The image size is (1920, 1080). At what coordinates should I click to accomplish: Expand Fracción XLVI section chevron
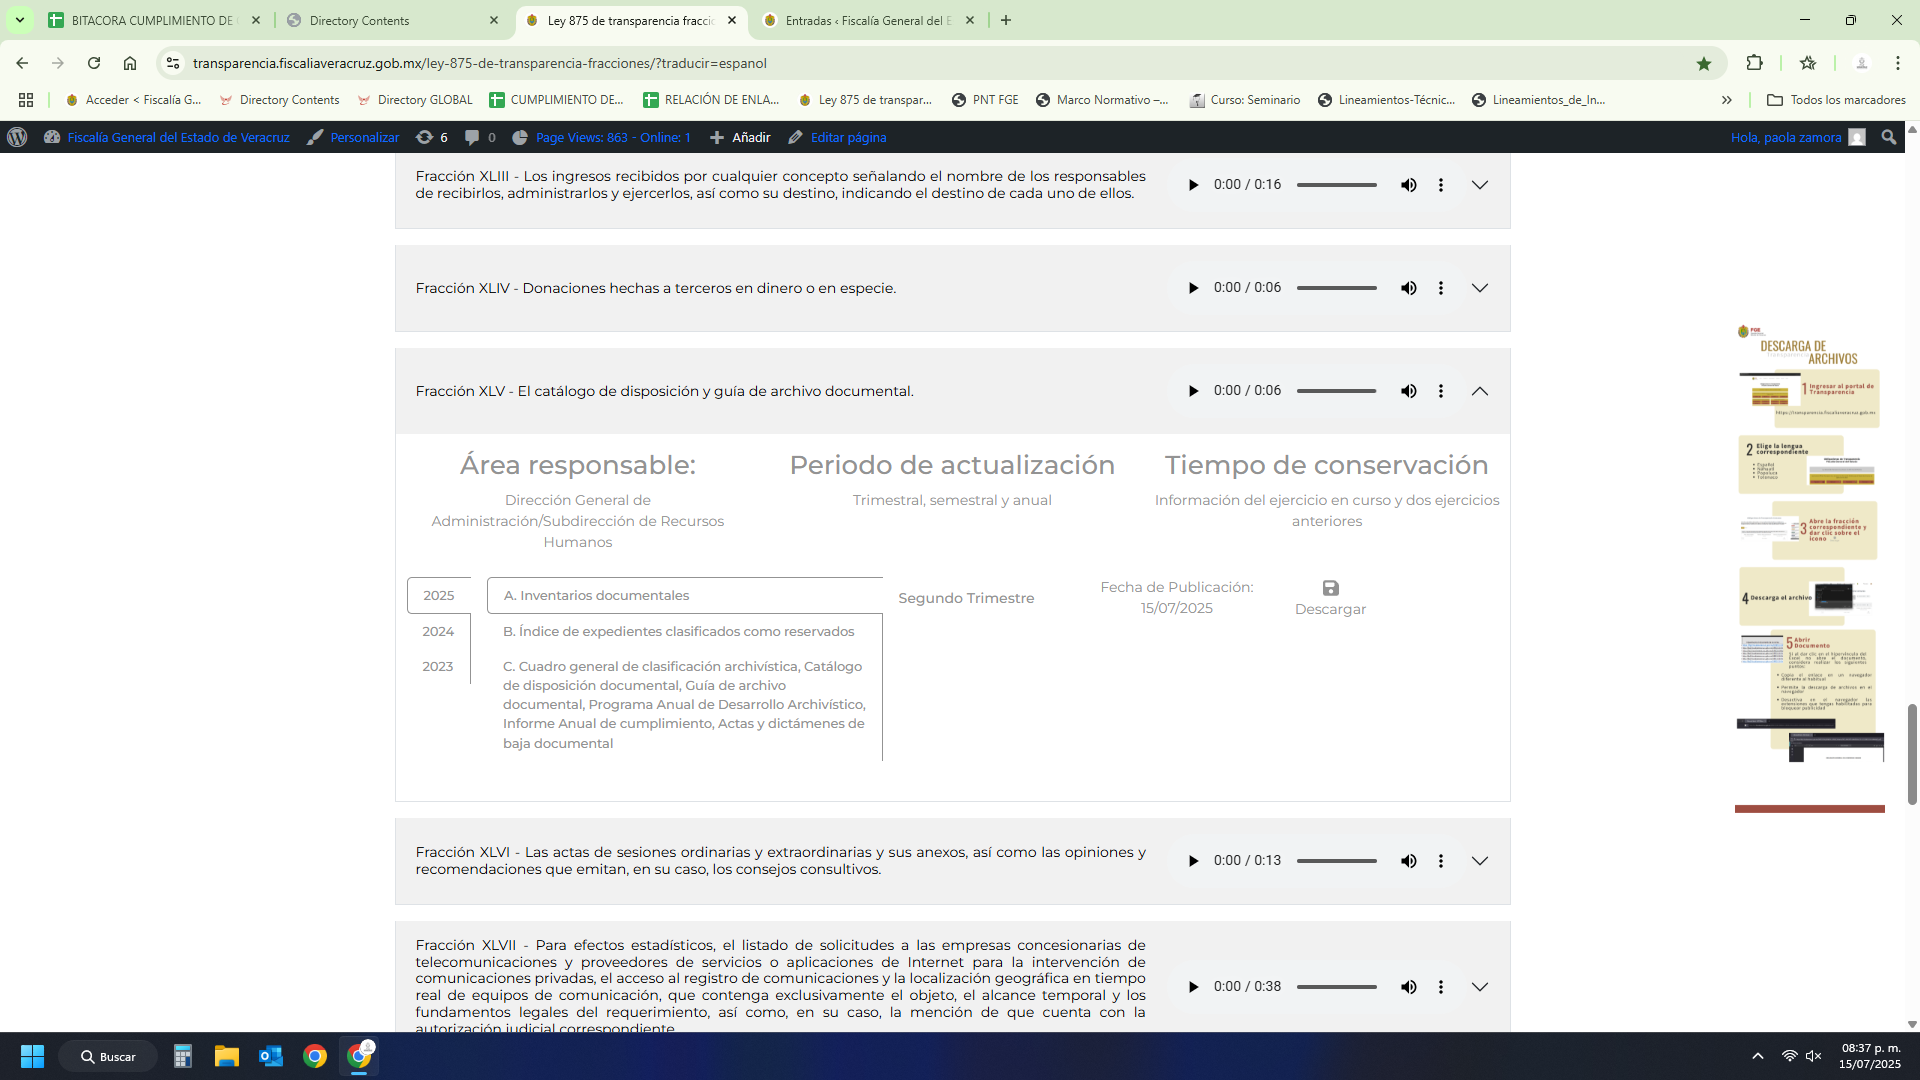pos(1480,861)
